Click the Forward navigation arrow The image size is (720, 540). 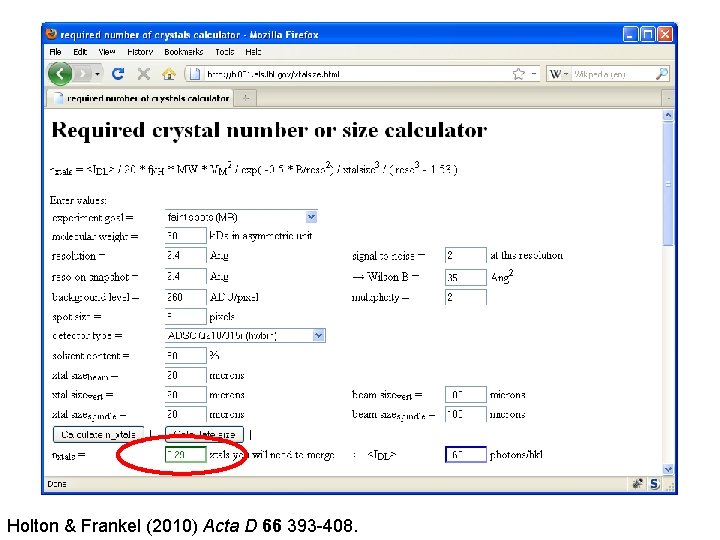coord(84,73)
